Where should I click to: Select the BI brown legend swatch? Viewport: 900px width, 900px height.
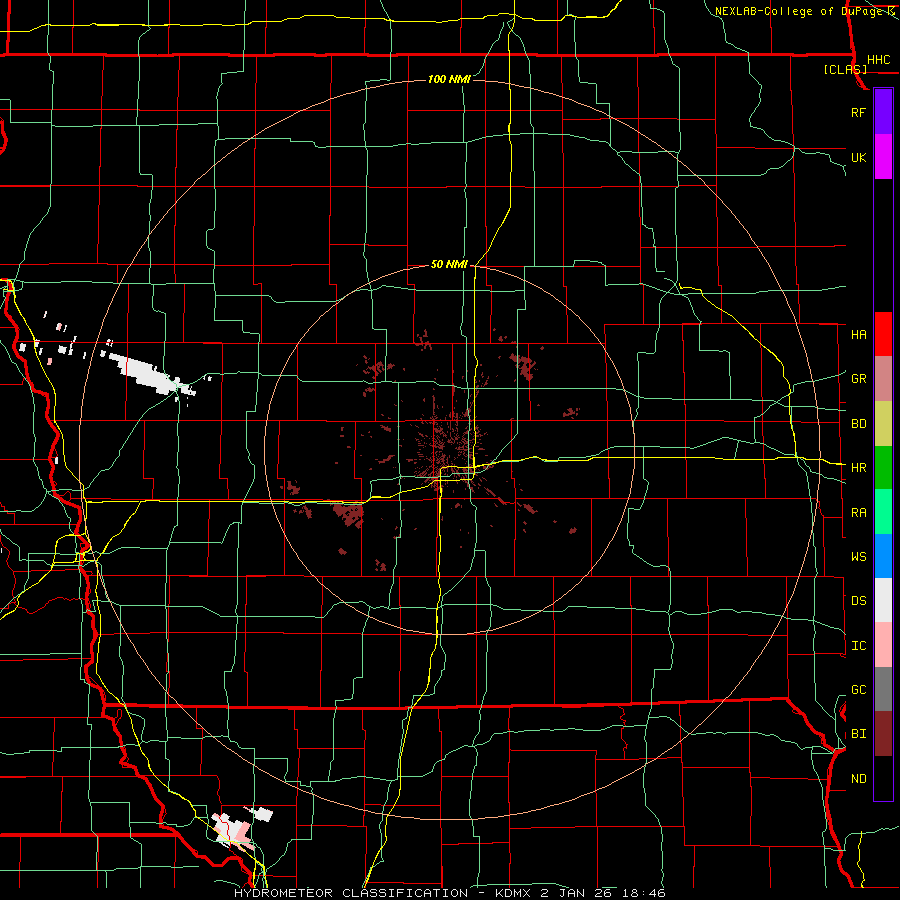[x=883, y=734]
